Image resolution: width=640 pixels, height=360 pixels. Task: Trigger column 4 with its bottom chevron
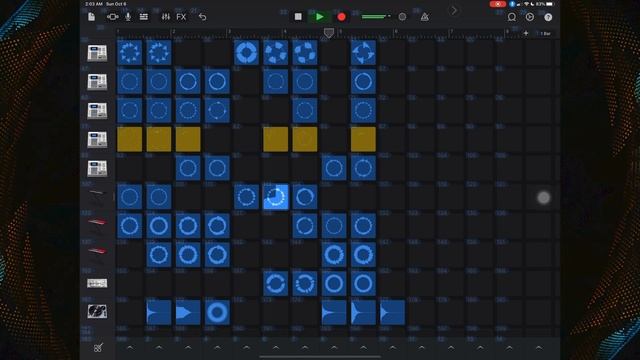pos(217,348)
